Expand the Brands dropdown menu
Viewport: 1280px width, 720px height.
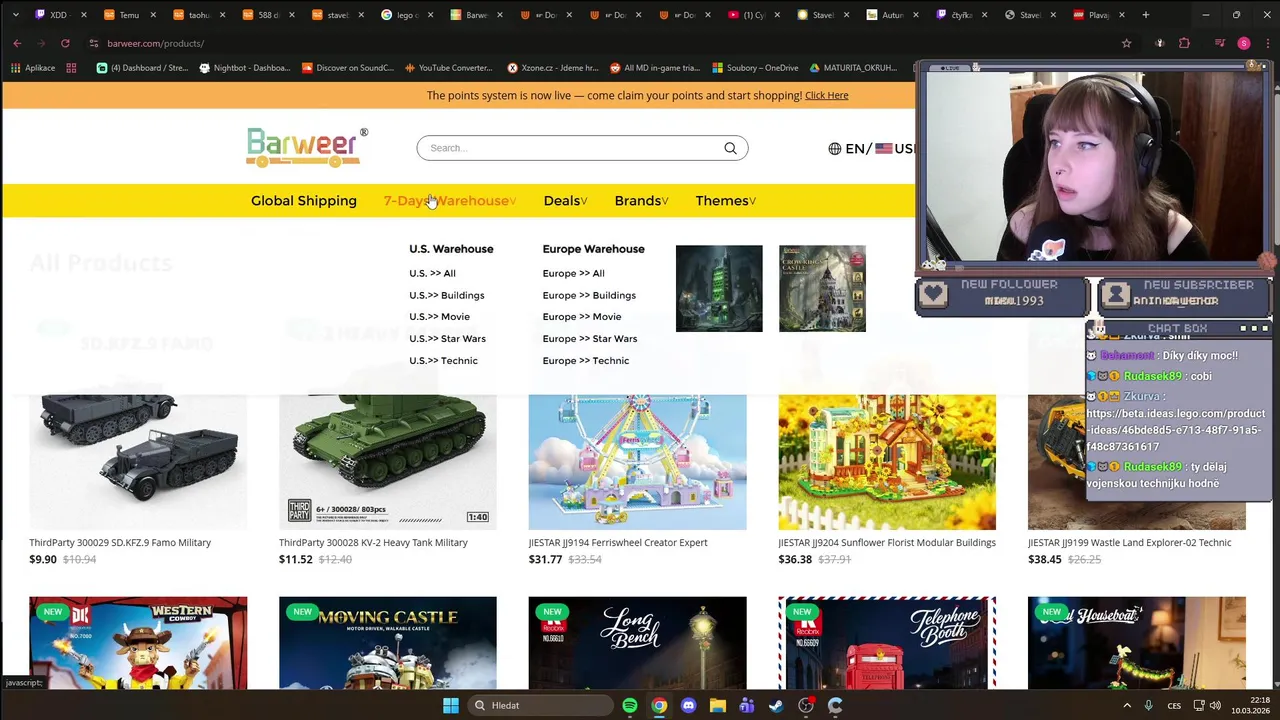point(641,201)
